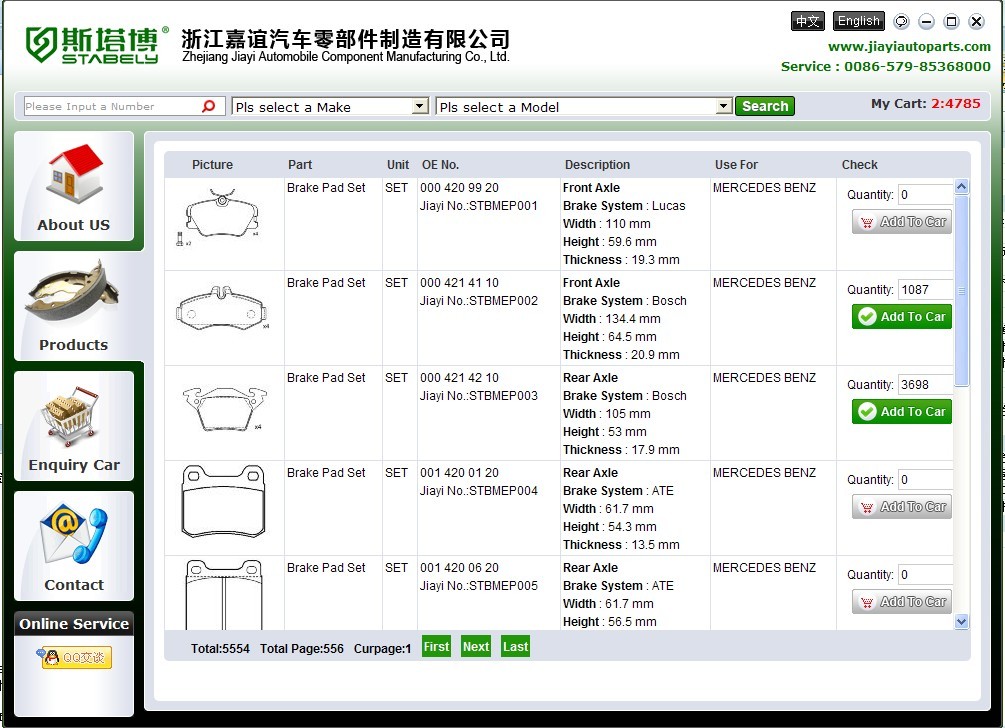Viewport: 1005px width, 728px height.
Task: Click Total:5554 text
Action: [220, 649]
